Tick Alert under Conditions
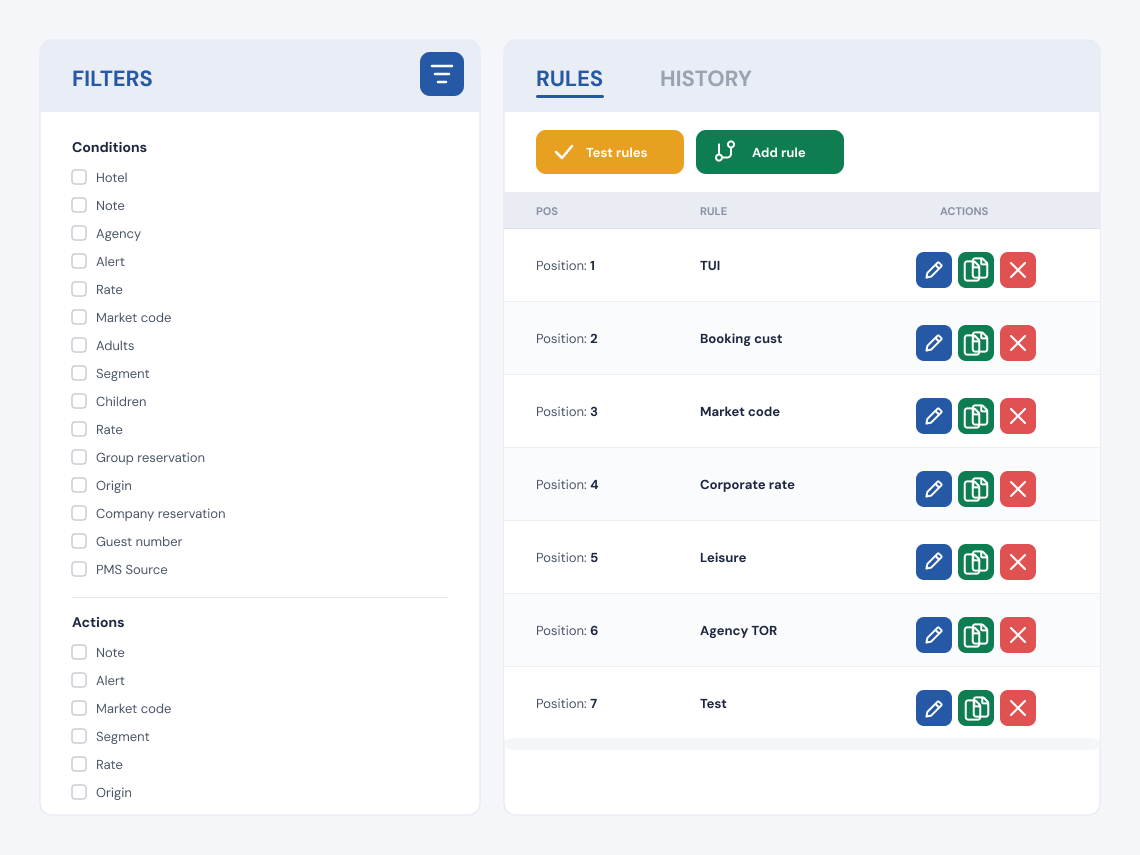1140x855 pixels. click(79, 262)
